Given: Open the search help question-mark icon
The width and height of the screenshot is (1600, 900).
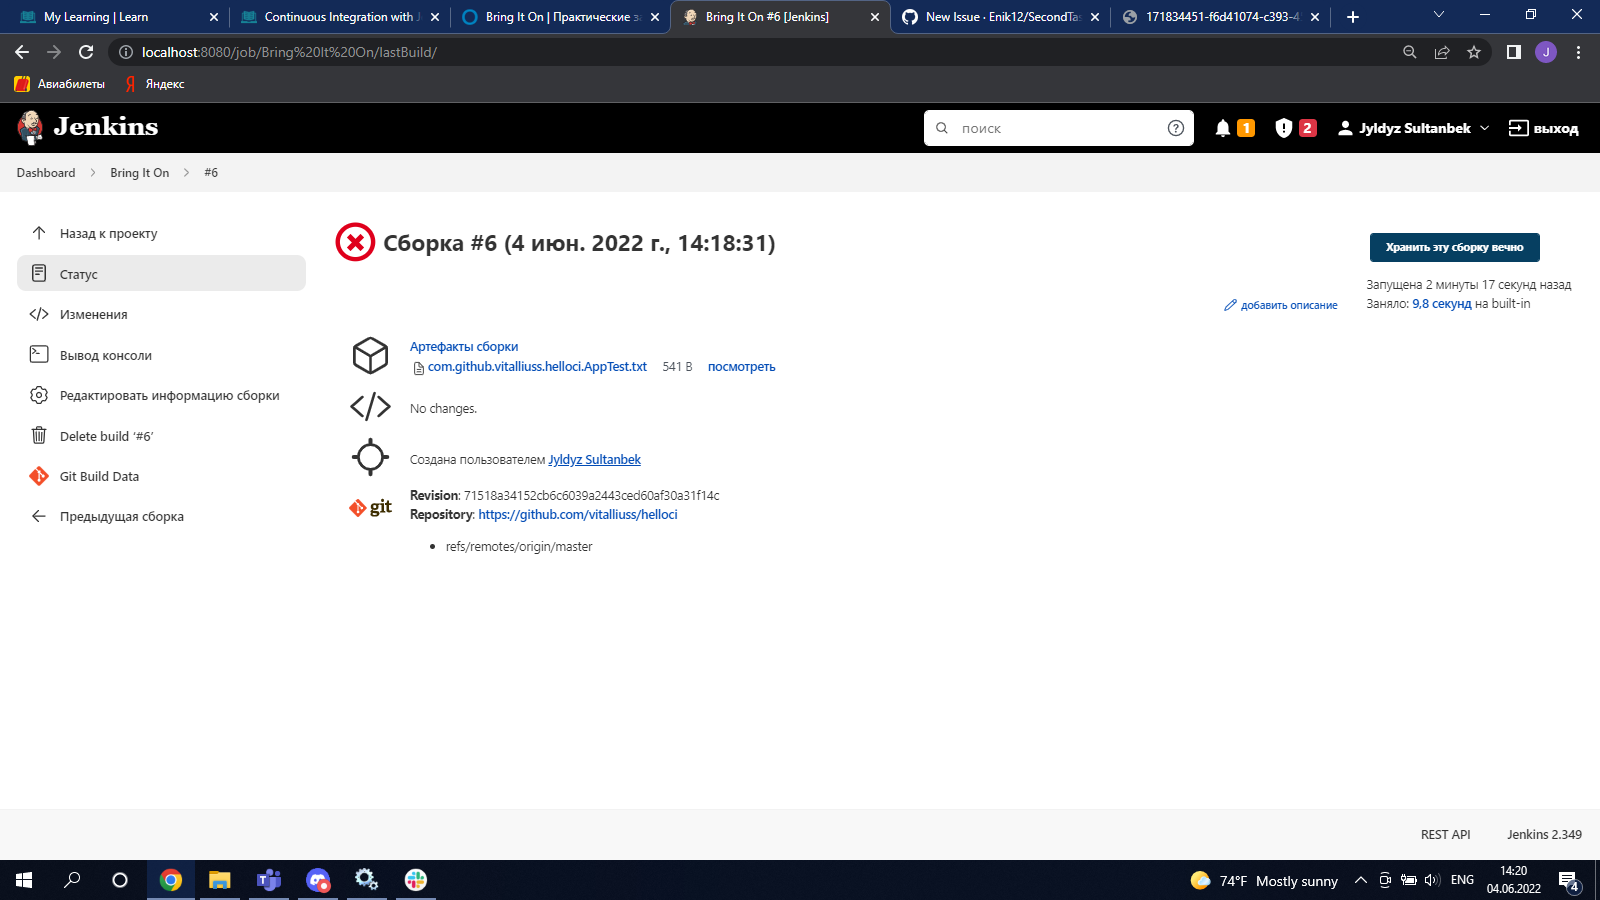Looking at the screenshot, I should 1176,128.
